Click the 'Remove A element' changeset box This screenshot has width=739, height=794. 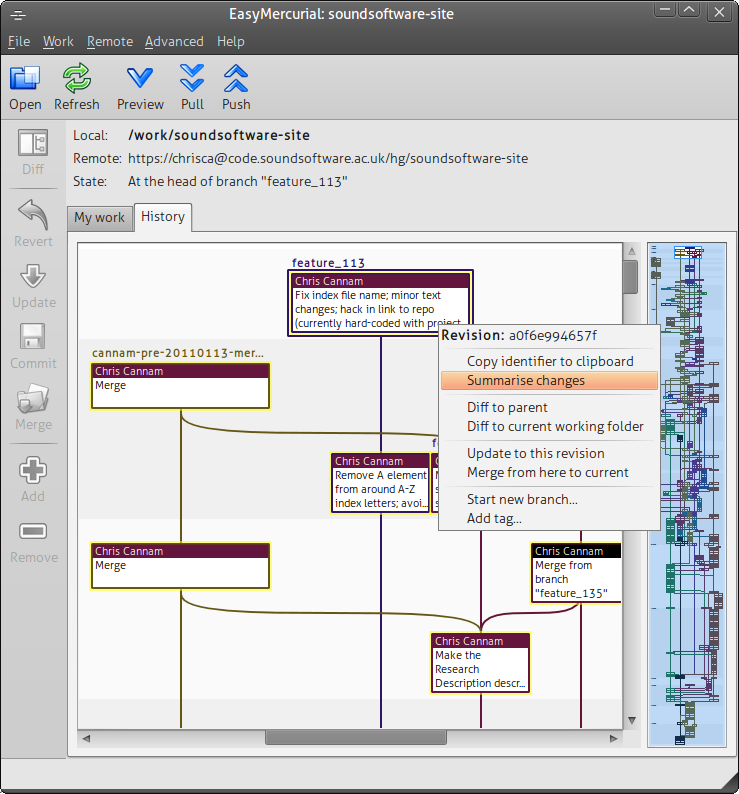pos(380,483)
